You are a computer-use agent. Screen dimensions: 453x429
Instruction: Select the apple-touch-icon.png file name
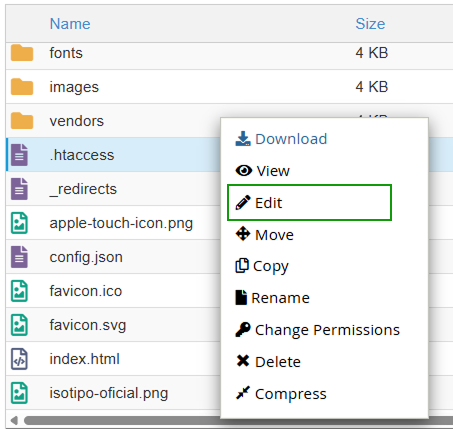[x=121, y=223]
